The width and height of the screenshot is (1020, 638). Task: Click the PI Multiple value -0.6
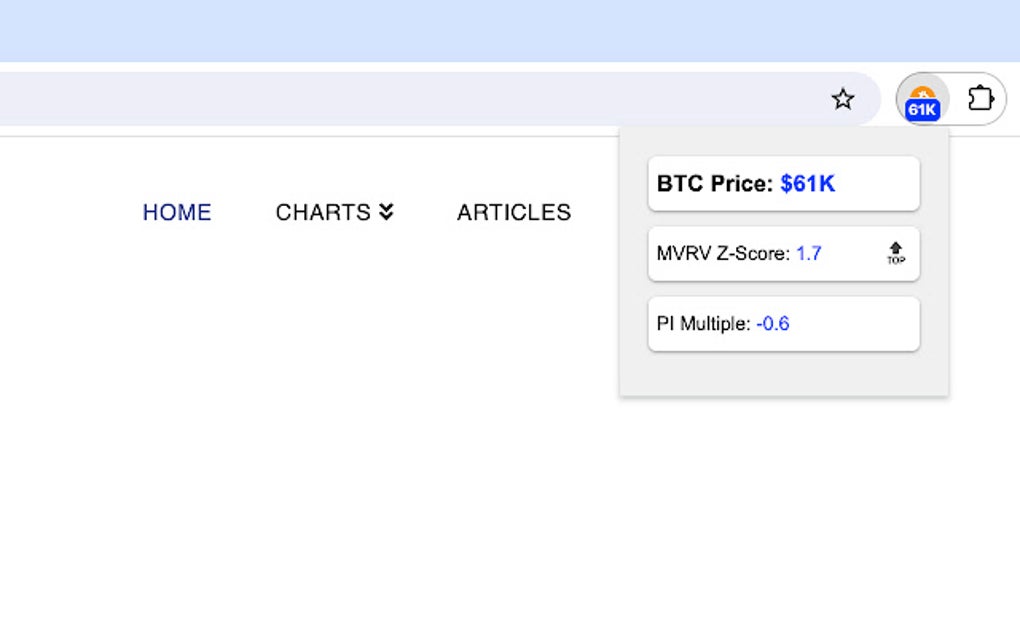click(772, 324)
